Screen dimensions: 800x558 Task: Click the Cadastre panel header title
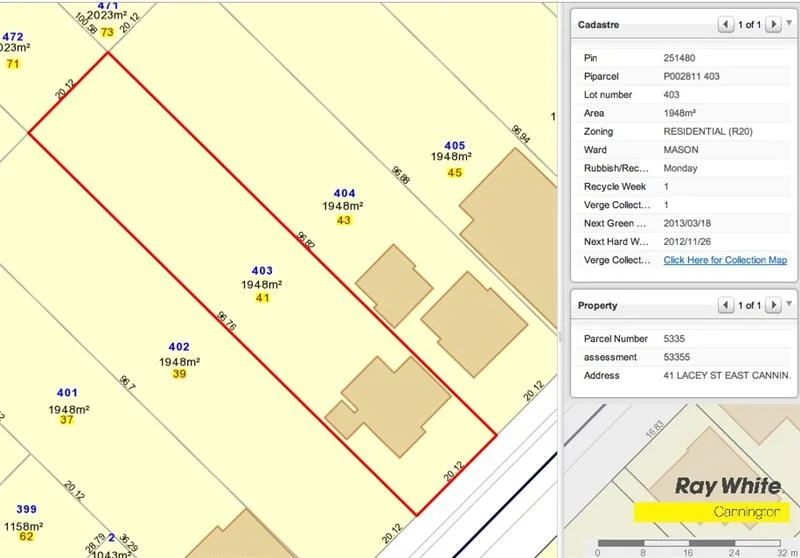pyautogui.click(x=601, y=24)
